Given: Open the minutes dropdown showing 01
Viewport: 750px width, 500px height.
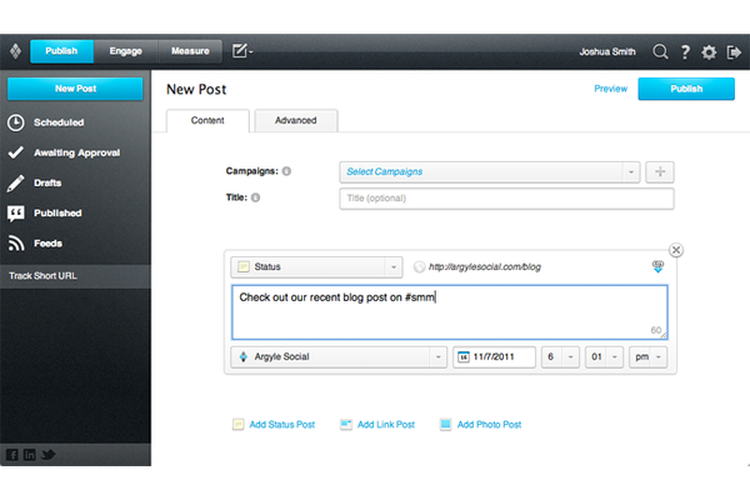Looking at the screenshot, I should [x=604, y=357].
